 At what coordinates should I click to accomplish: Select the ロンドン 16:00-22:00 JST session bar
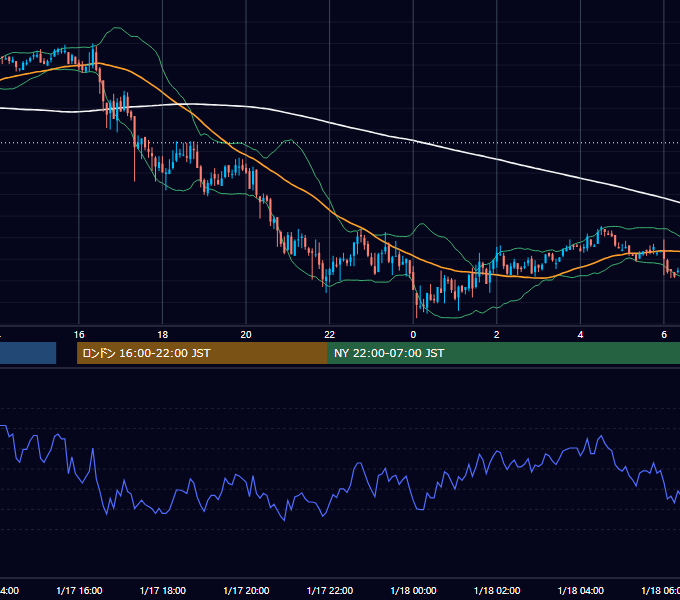tap(202, 353)
